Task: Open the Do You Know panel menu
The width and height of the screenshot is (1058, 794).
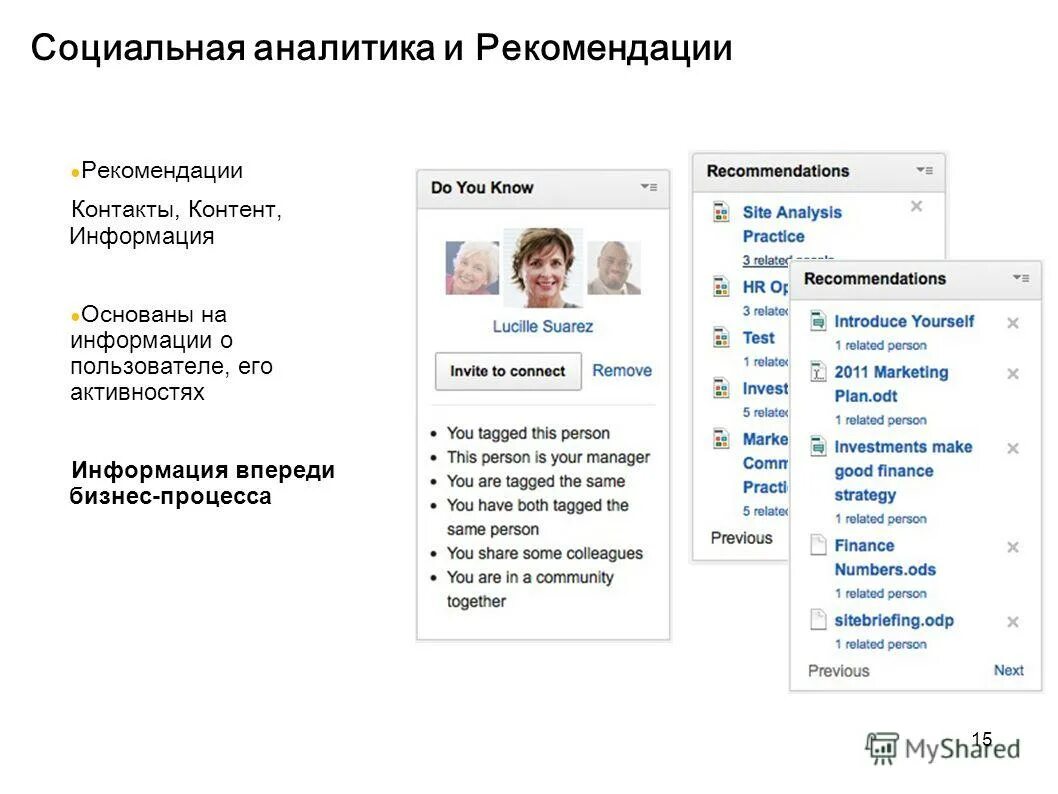Action: [x=649, y=187]
